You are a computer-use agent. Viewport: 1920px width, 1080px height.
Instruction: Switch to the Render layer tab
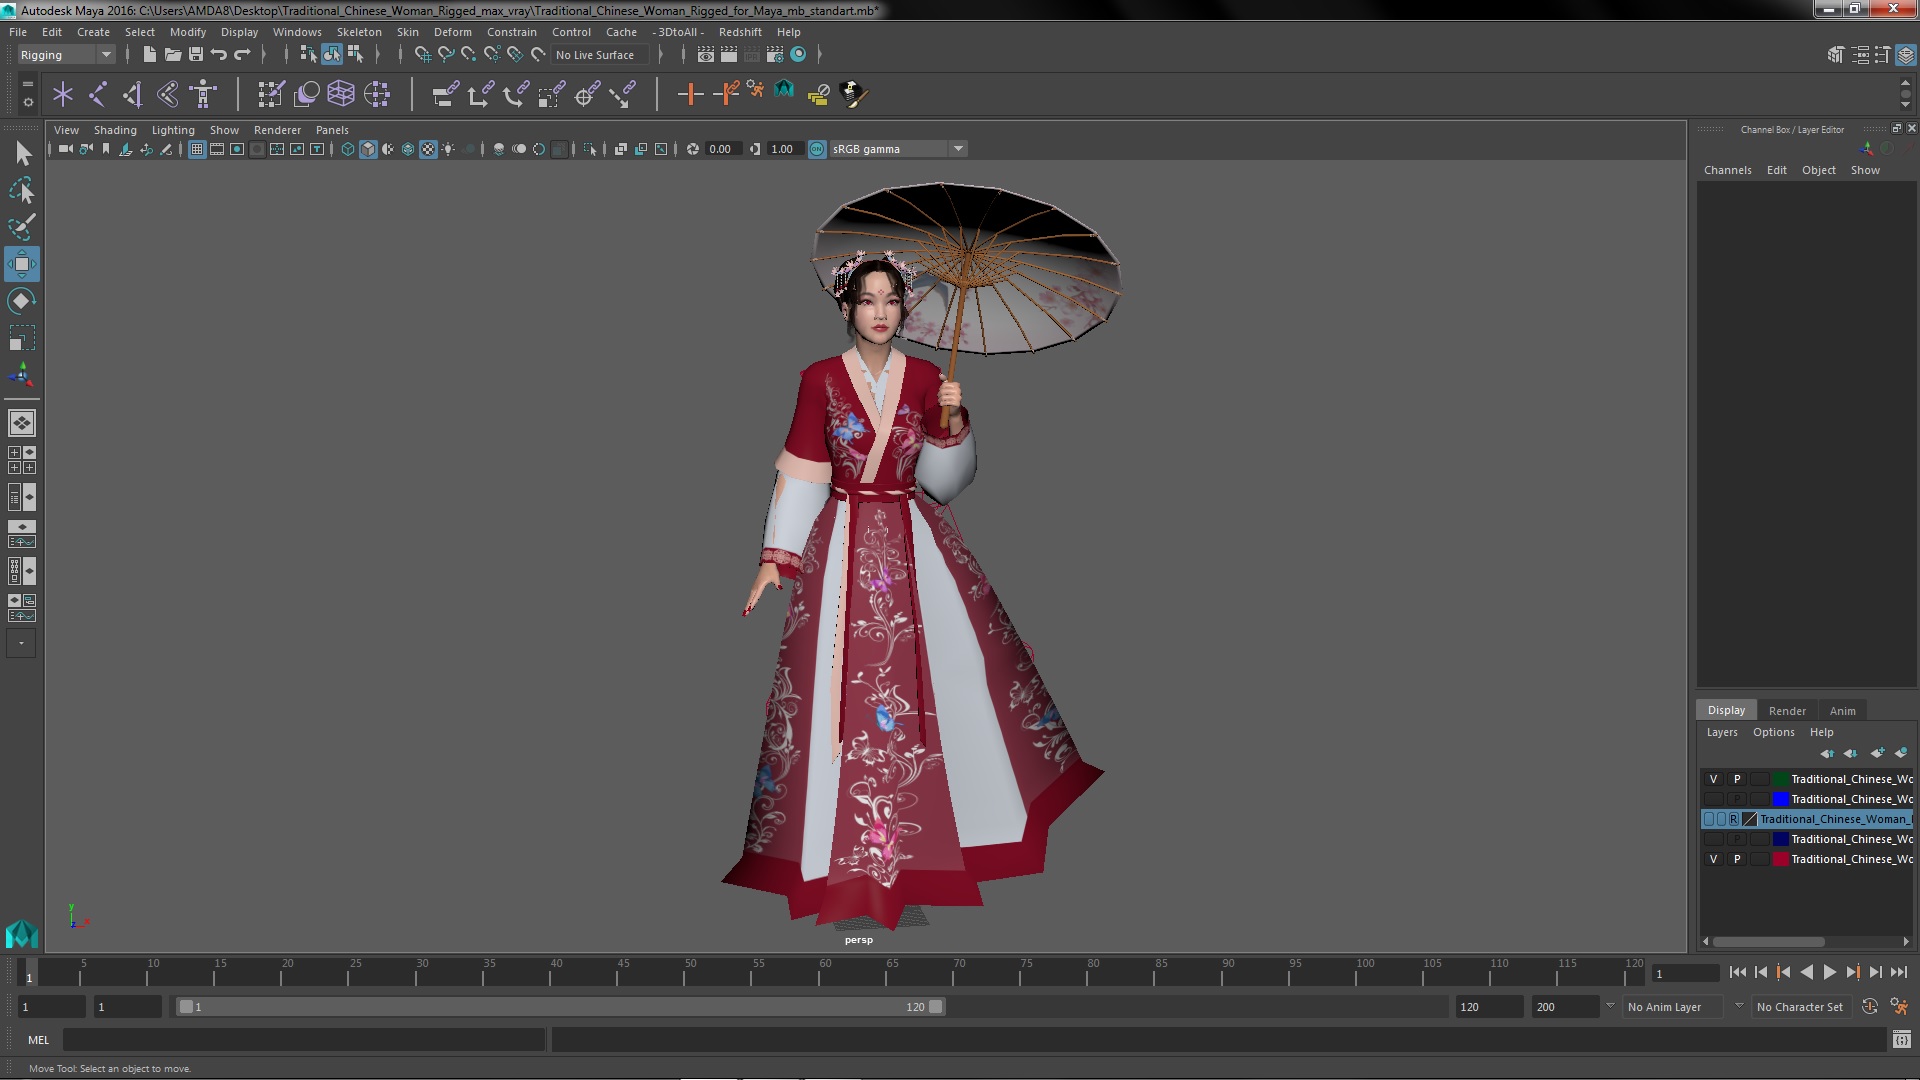coord(1787,711)
